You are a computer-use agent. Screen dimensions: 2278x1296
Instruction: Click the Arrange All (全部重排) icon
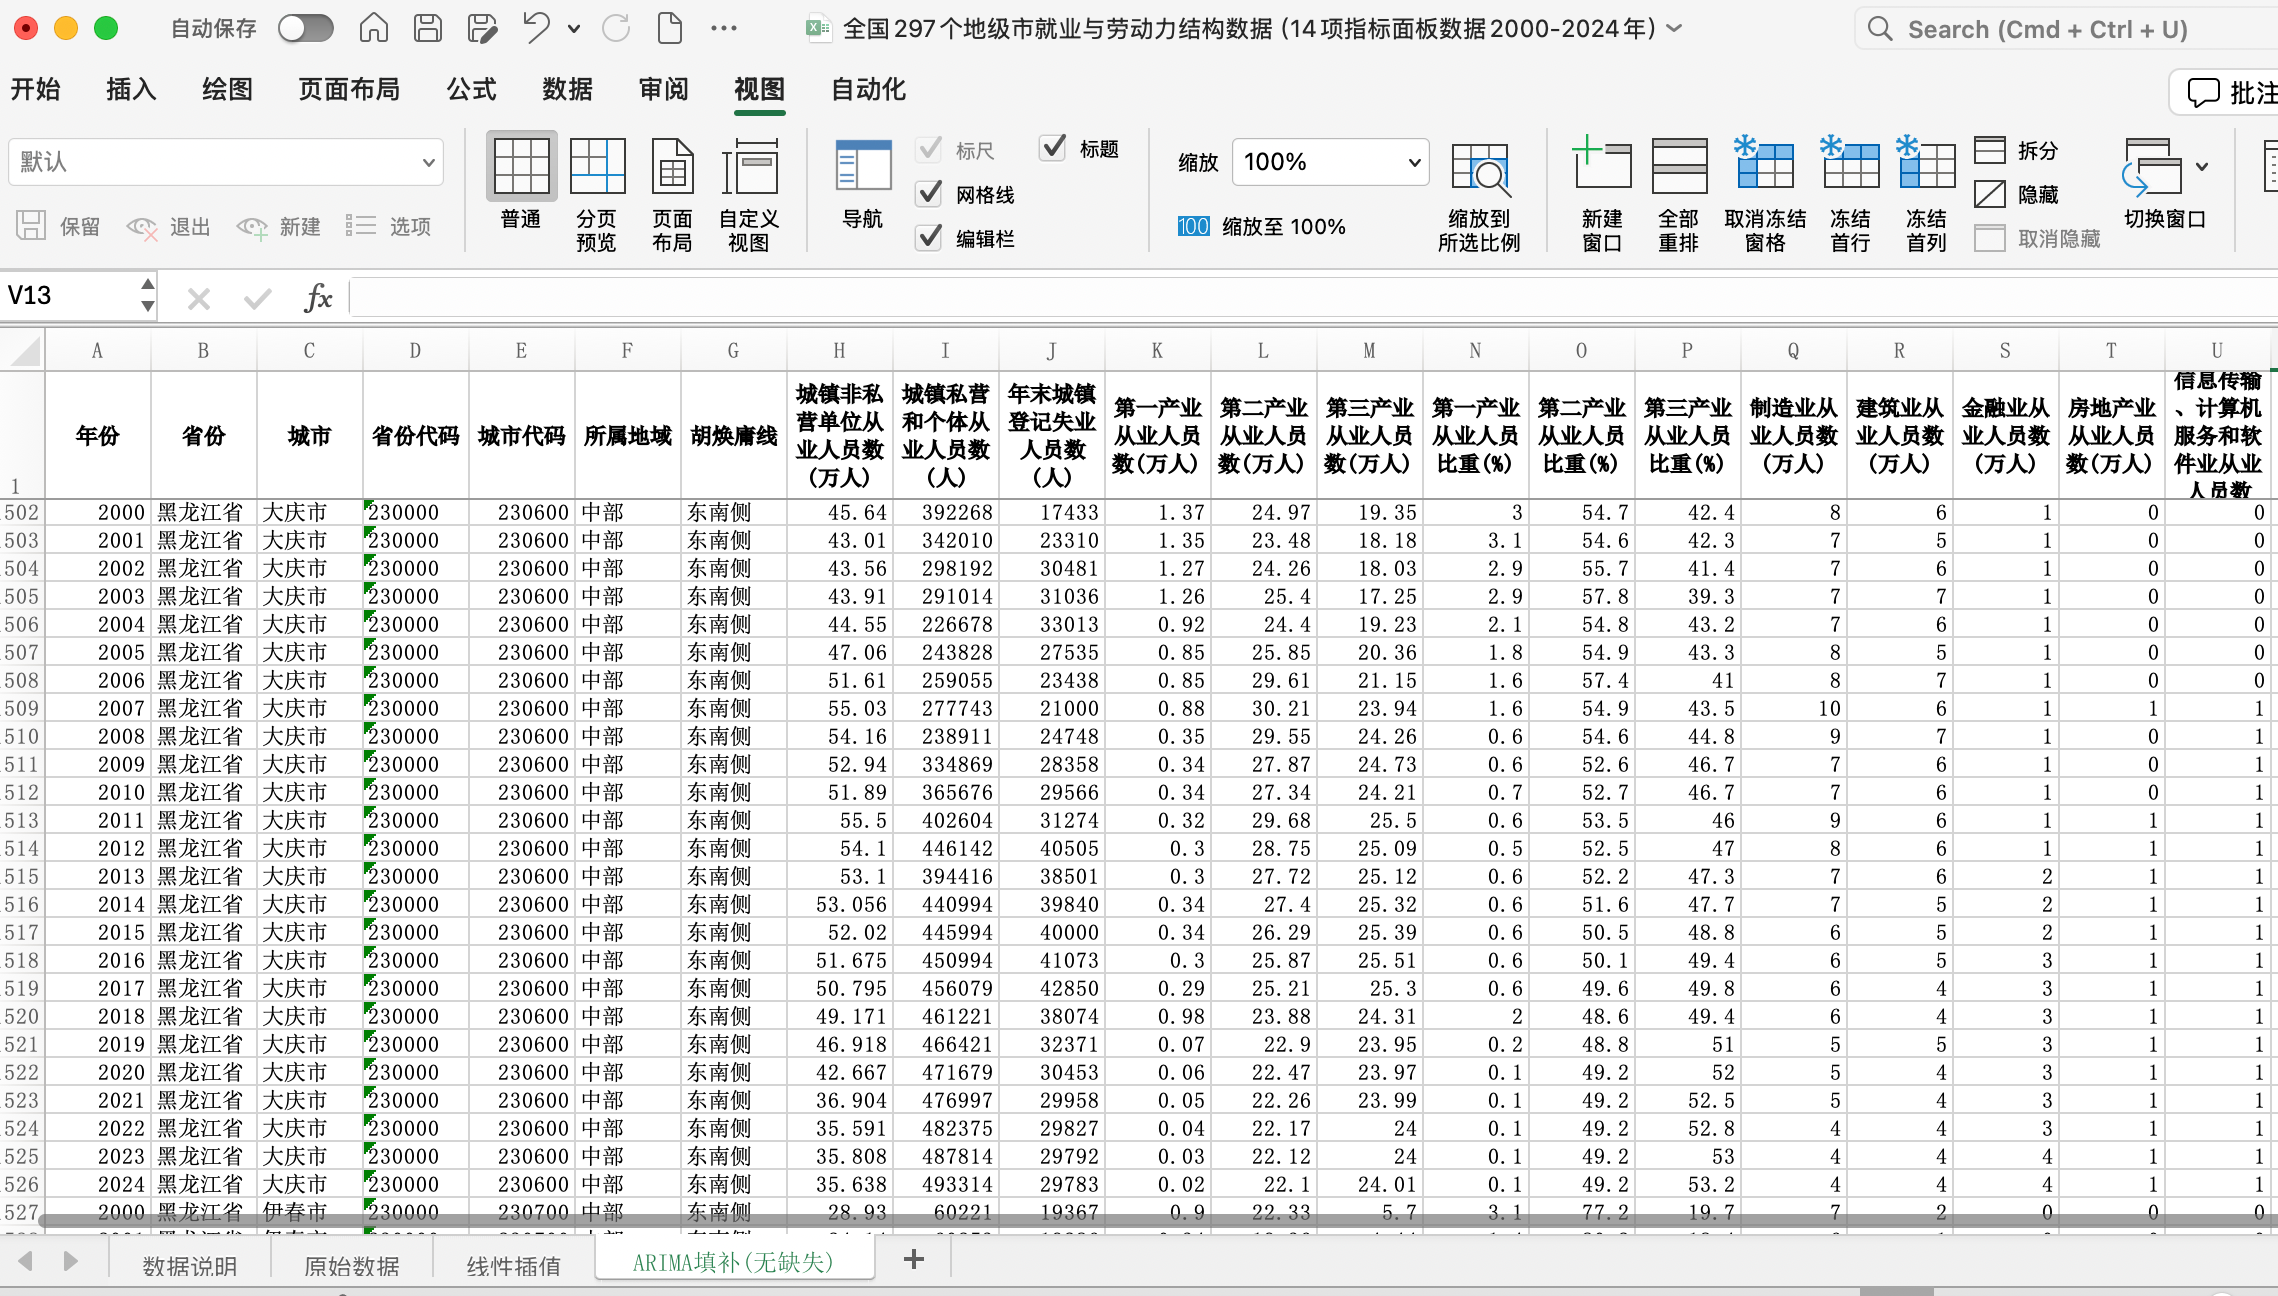tap(1679, 167)
